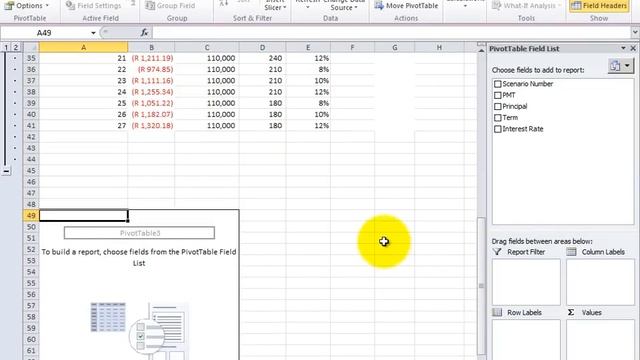Viewport: 640px width, 360px height.
Task: Select the 12% cell in row 41
Action: tap(308, 125)
